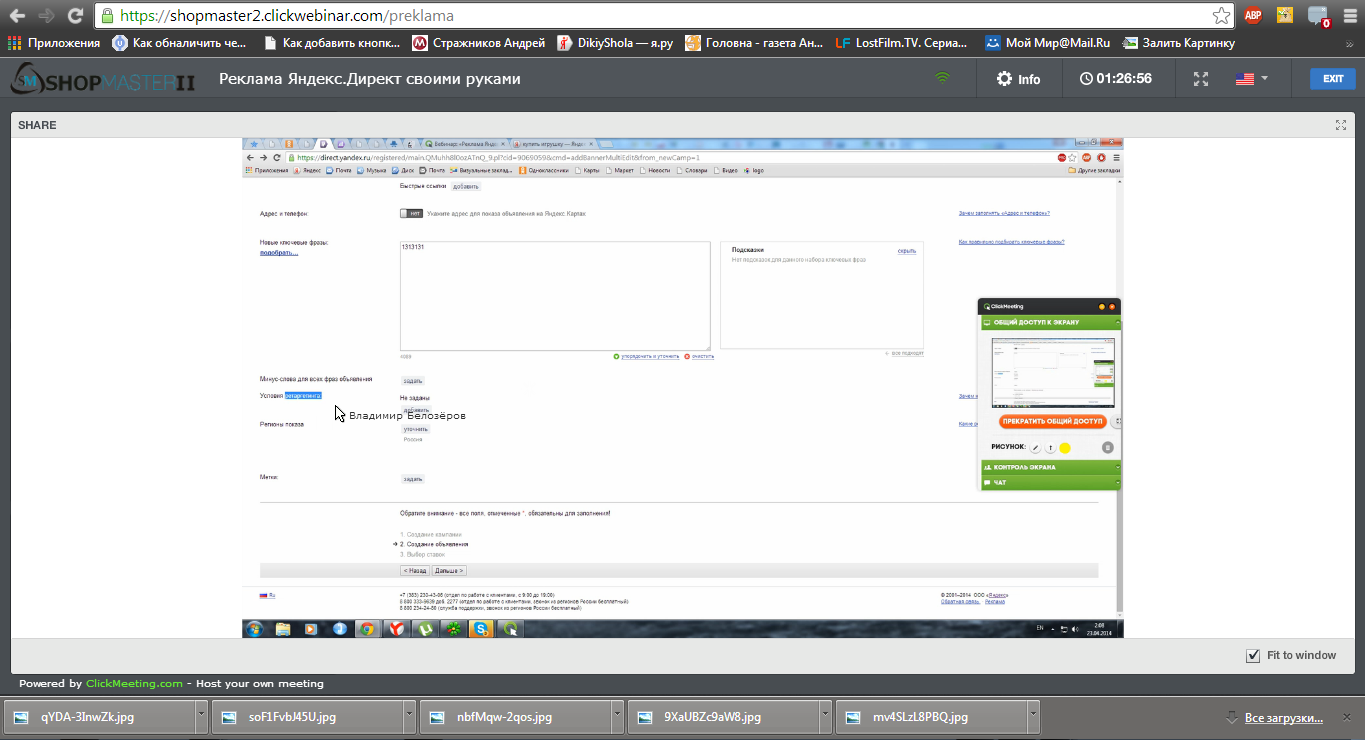Click уточнить under Регионы показа
Viewport: 1365px width, 740px height.
coord(415,429)
